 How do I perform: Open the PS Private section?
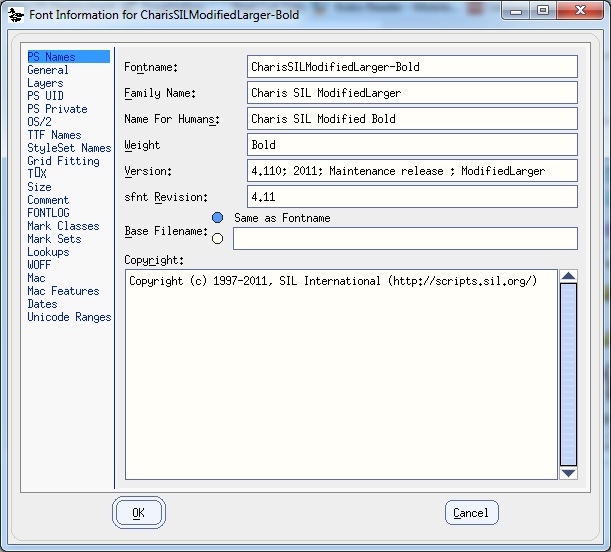tap(57, 109)
